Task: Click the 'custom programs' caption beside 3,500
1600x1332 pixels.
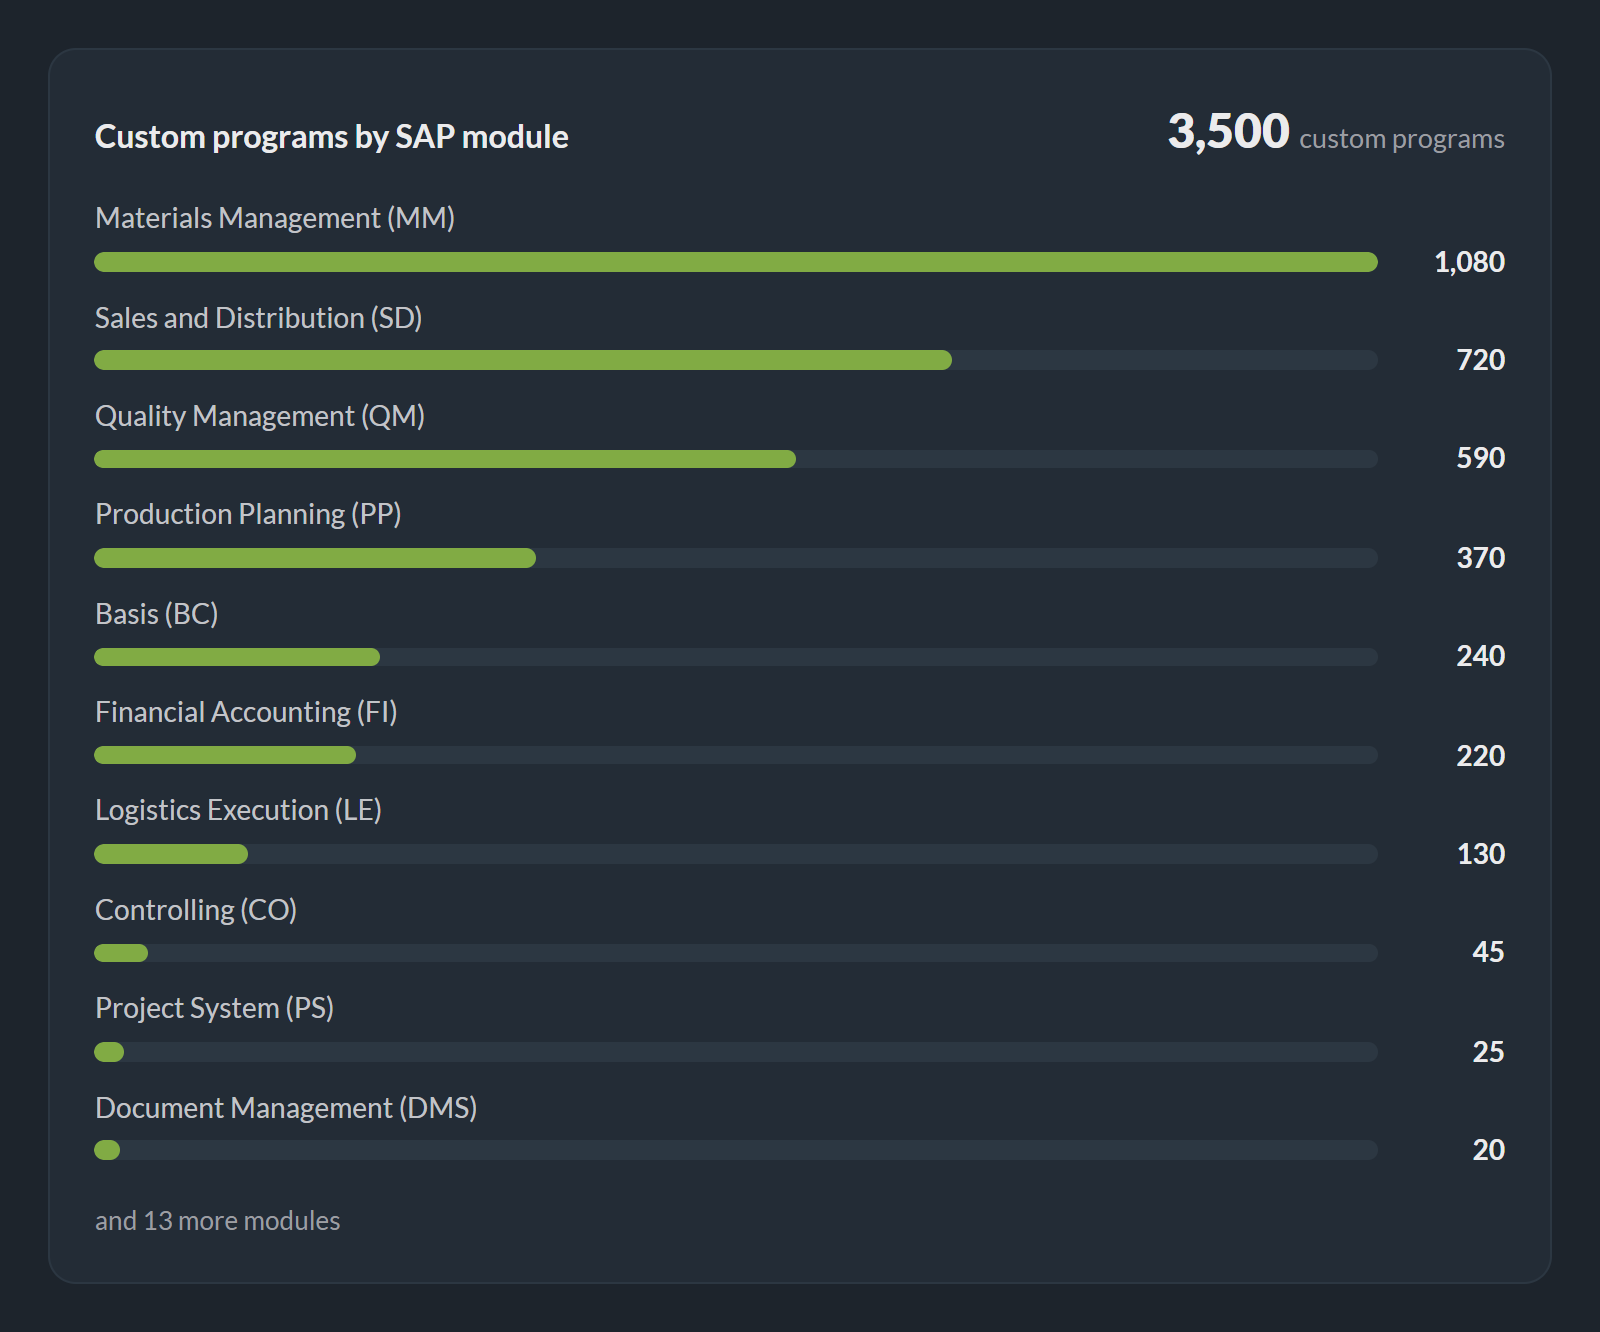Action: 1402,140
